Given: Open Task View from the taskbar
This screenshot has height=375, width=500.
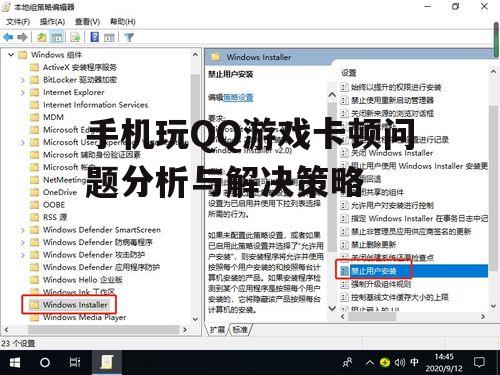Looking at the screenshot, I should point(75,362).
